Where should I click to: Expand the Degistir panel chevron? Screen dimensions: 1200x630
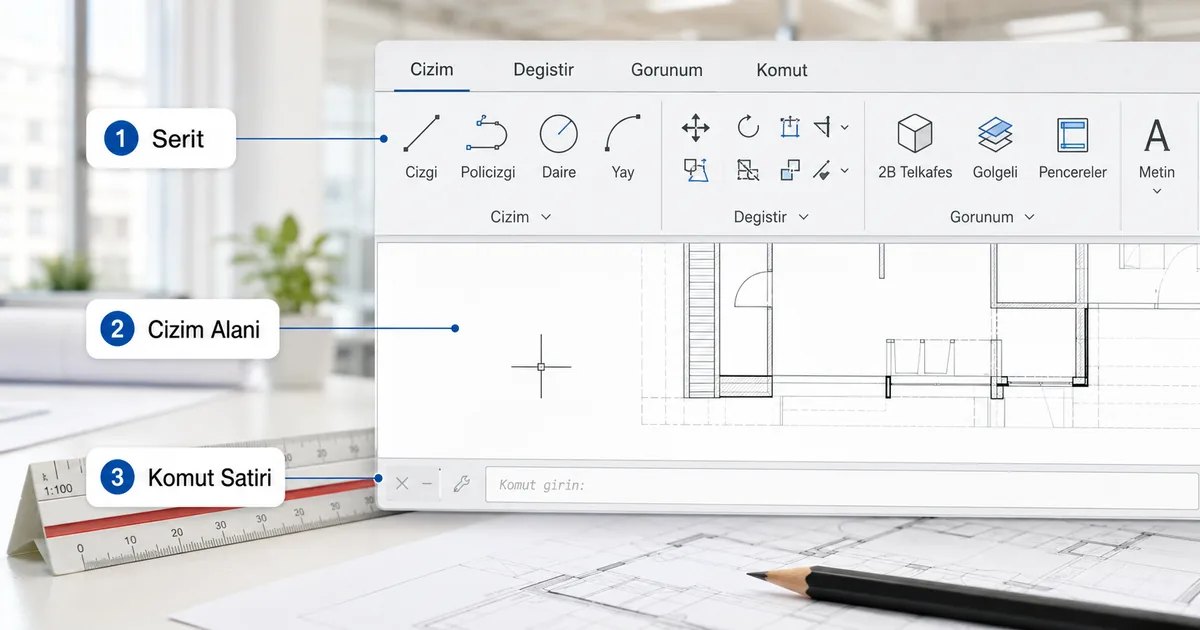[803, 217]
